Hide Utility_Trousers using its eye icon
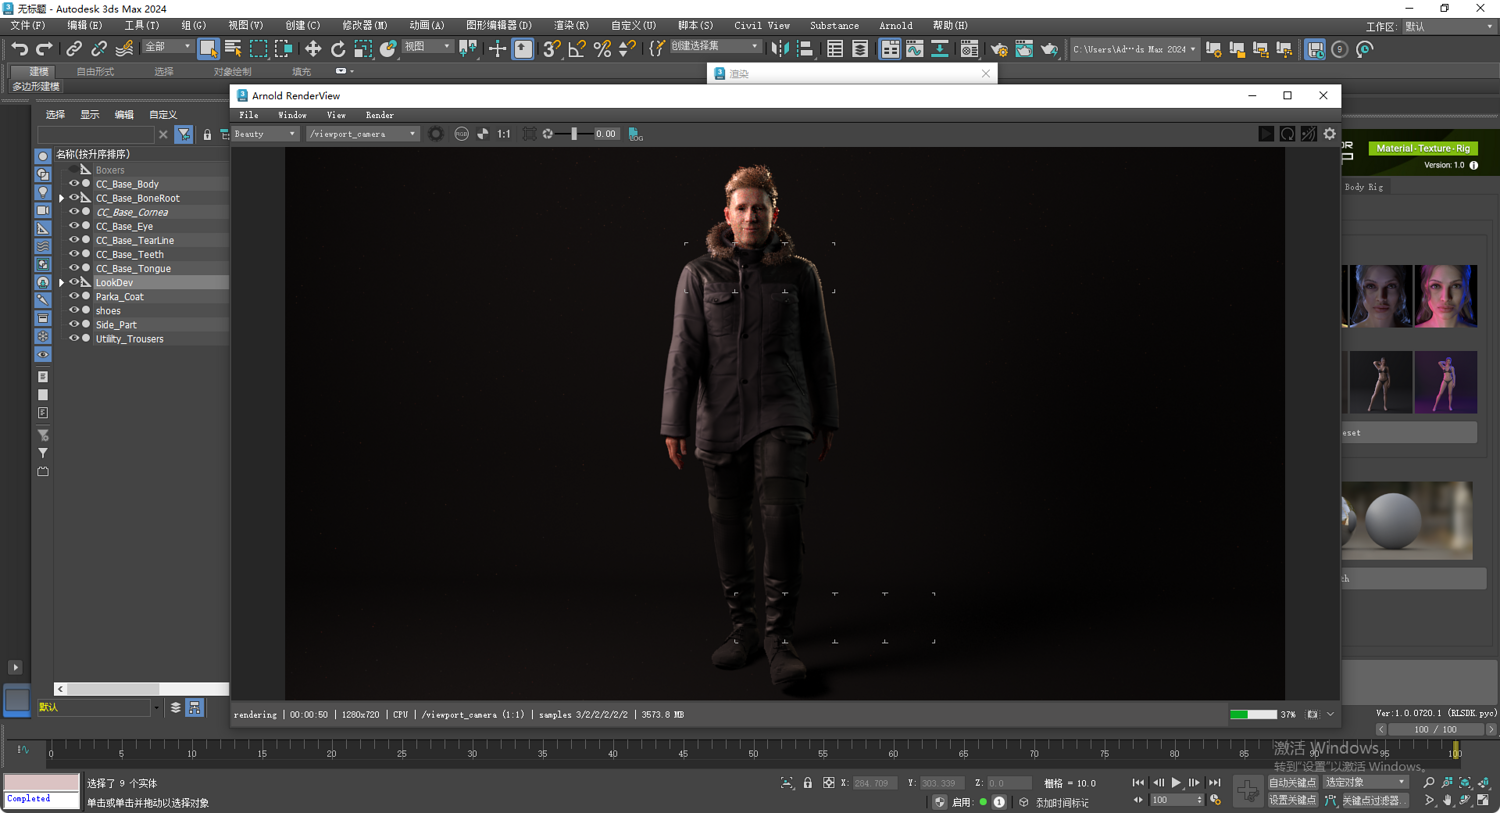 (74, 338)
